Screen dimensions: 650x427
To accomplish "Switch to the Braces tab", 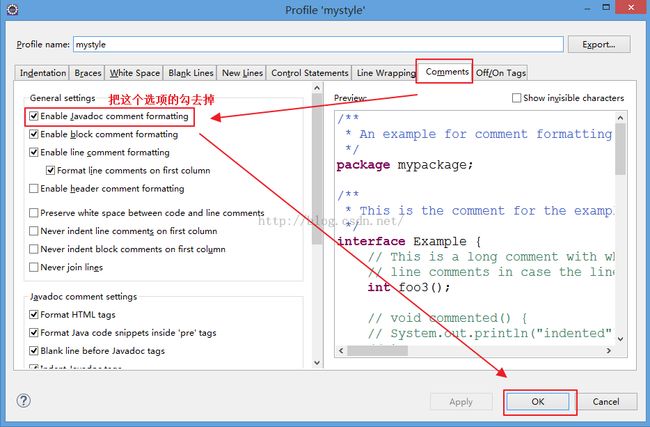I will (x=87, y=73).
